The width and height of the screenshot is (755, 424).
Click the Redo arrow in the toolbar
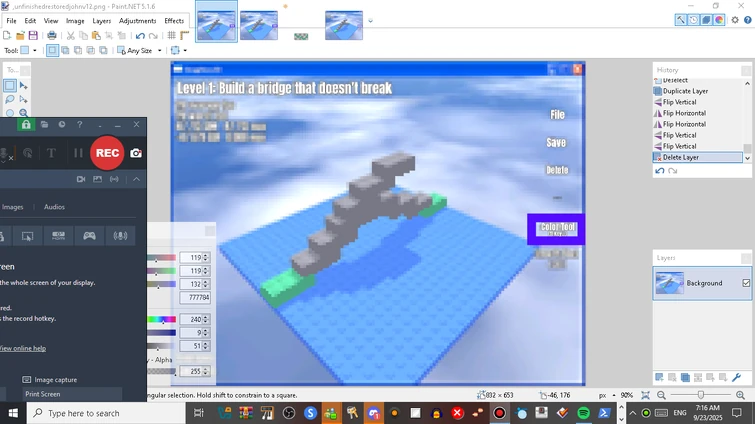(153, 35)
